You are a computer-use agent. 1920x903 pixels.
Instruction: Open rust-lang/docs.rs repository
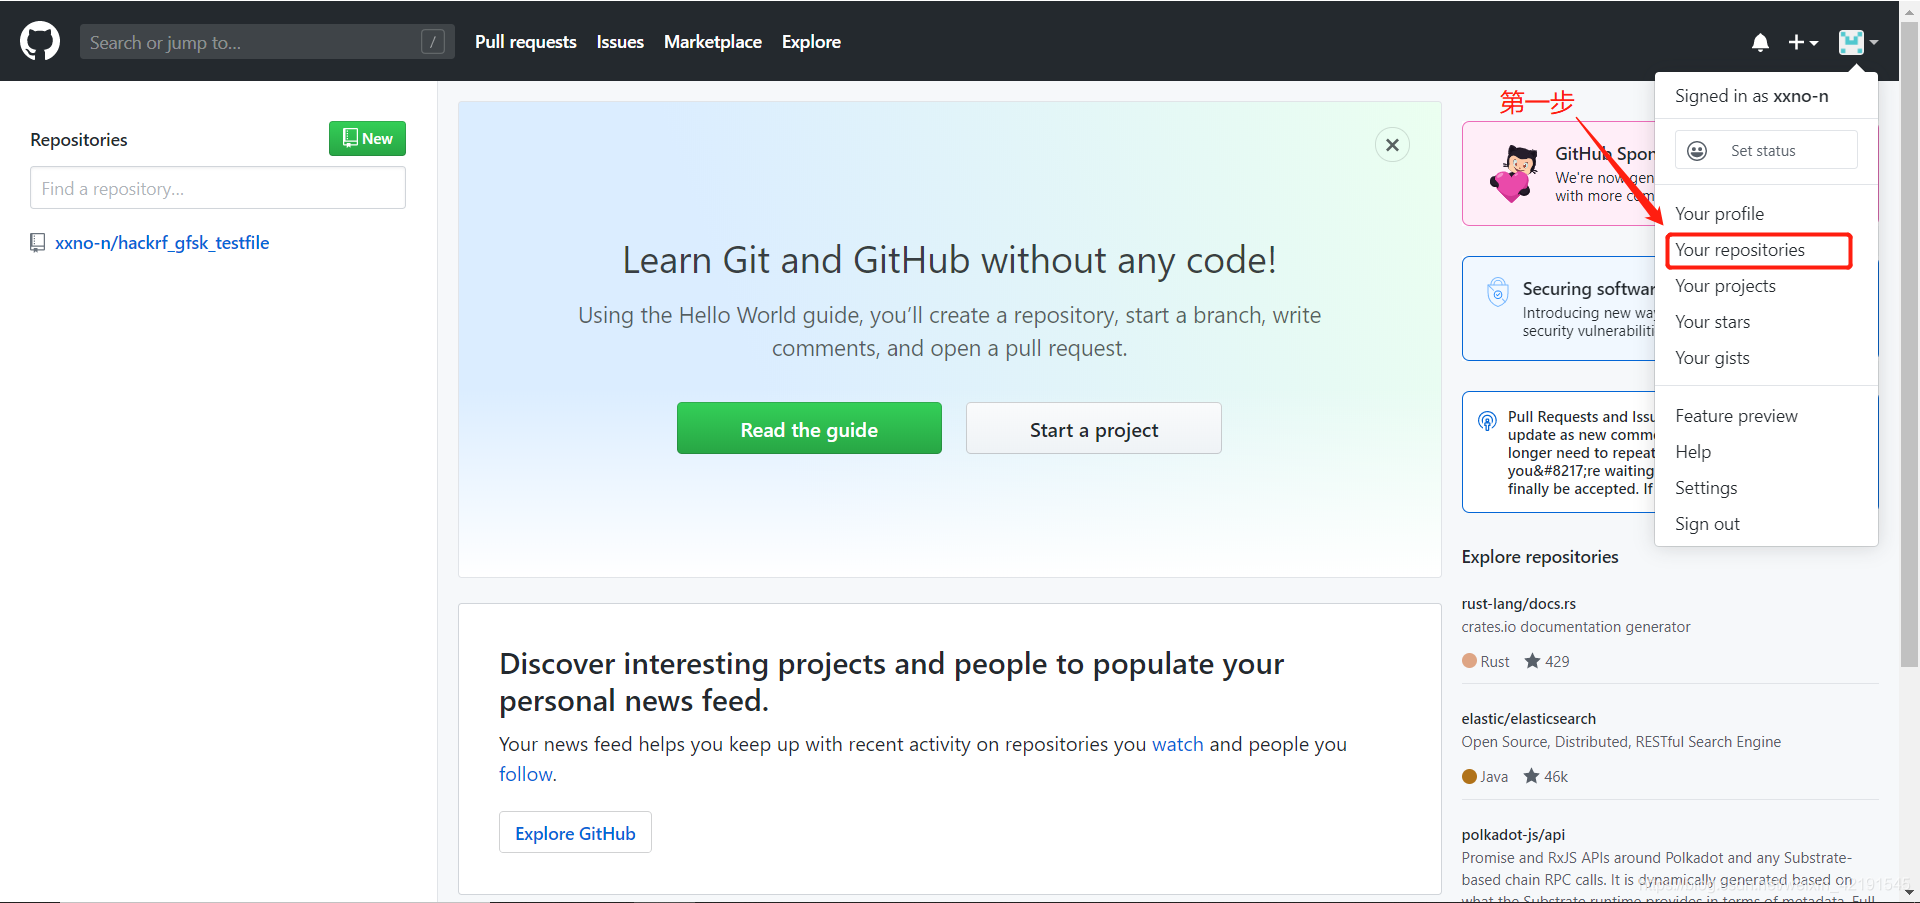[1518, 604]
